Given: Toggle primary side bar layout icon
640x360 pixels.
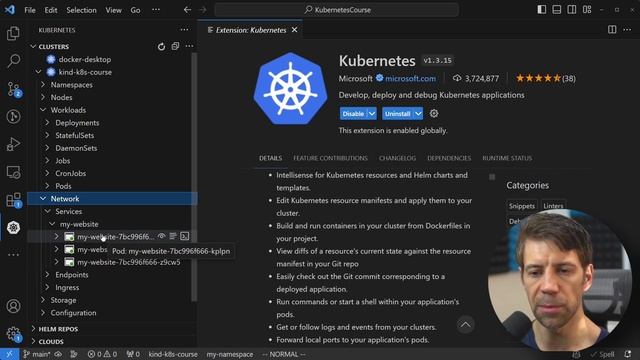Looking at the screenshot, I should (542, 9).
